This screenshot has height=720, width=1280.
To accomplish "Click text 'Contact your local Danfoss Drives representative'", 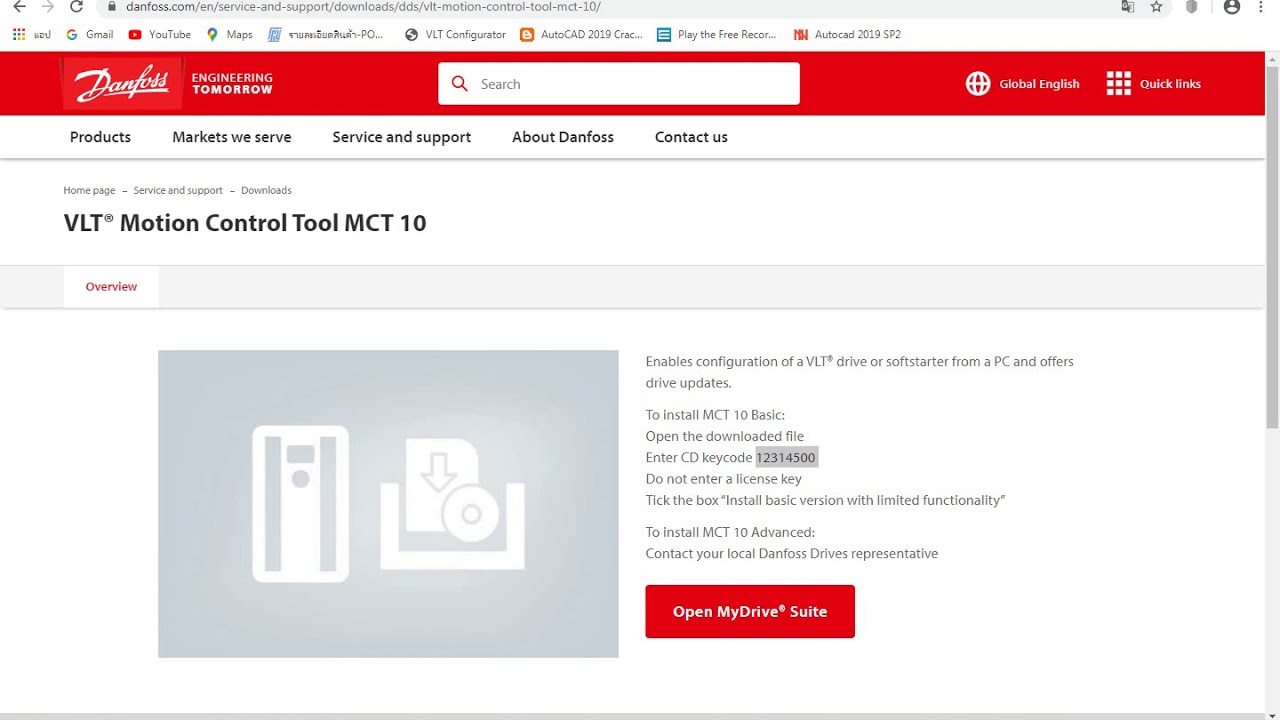I will 792,554.
